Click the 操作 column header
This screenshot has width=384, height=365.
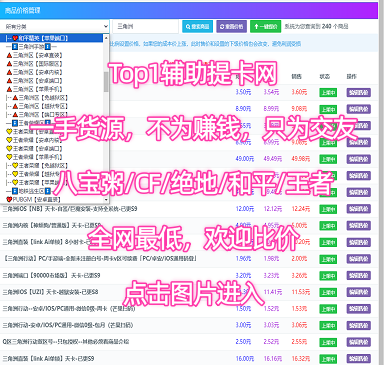[352, 76]
